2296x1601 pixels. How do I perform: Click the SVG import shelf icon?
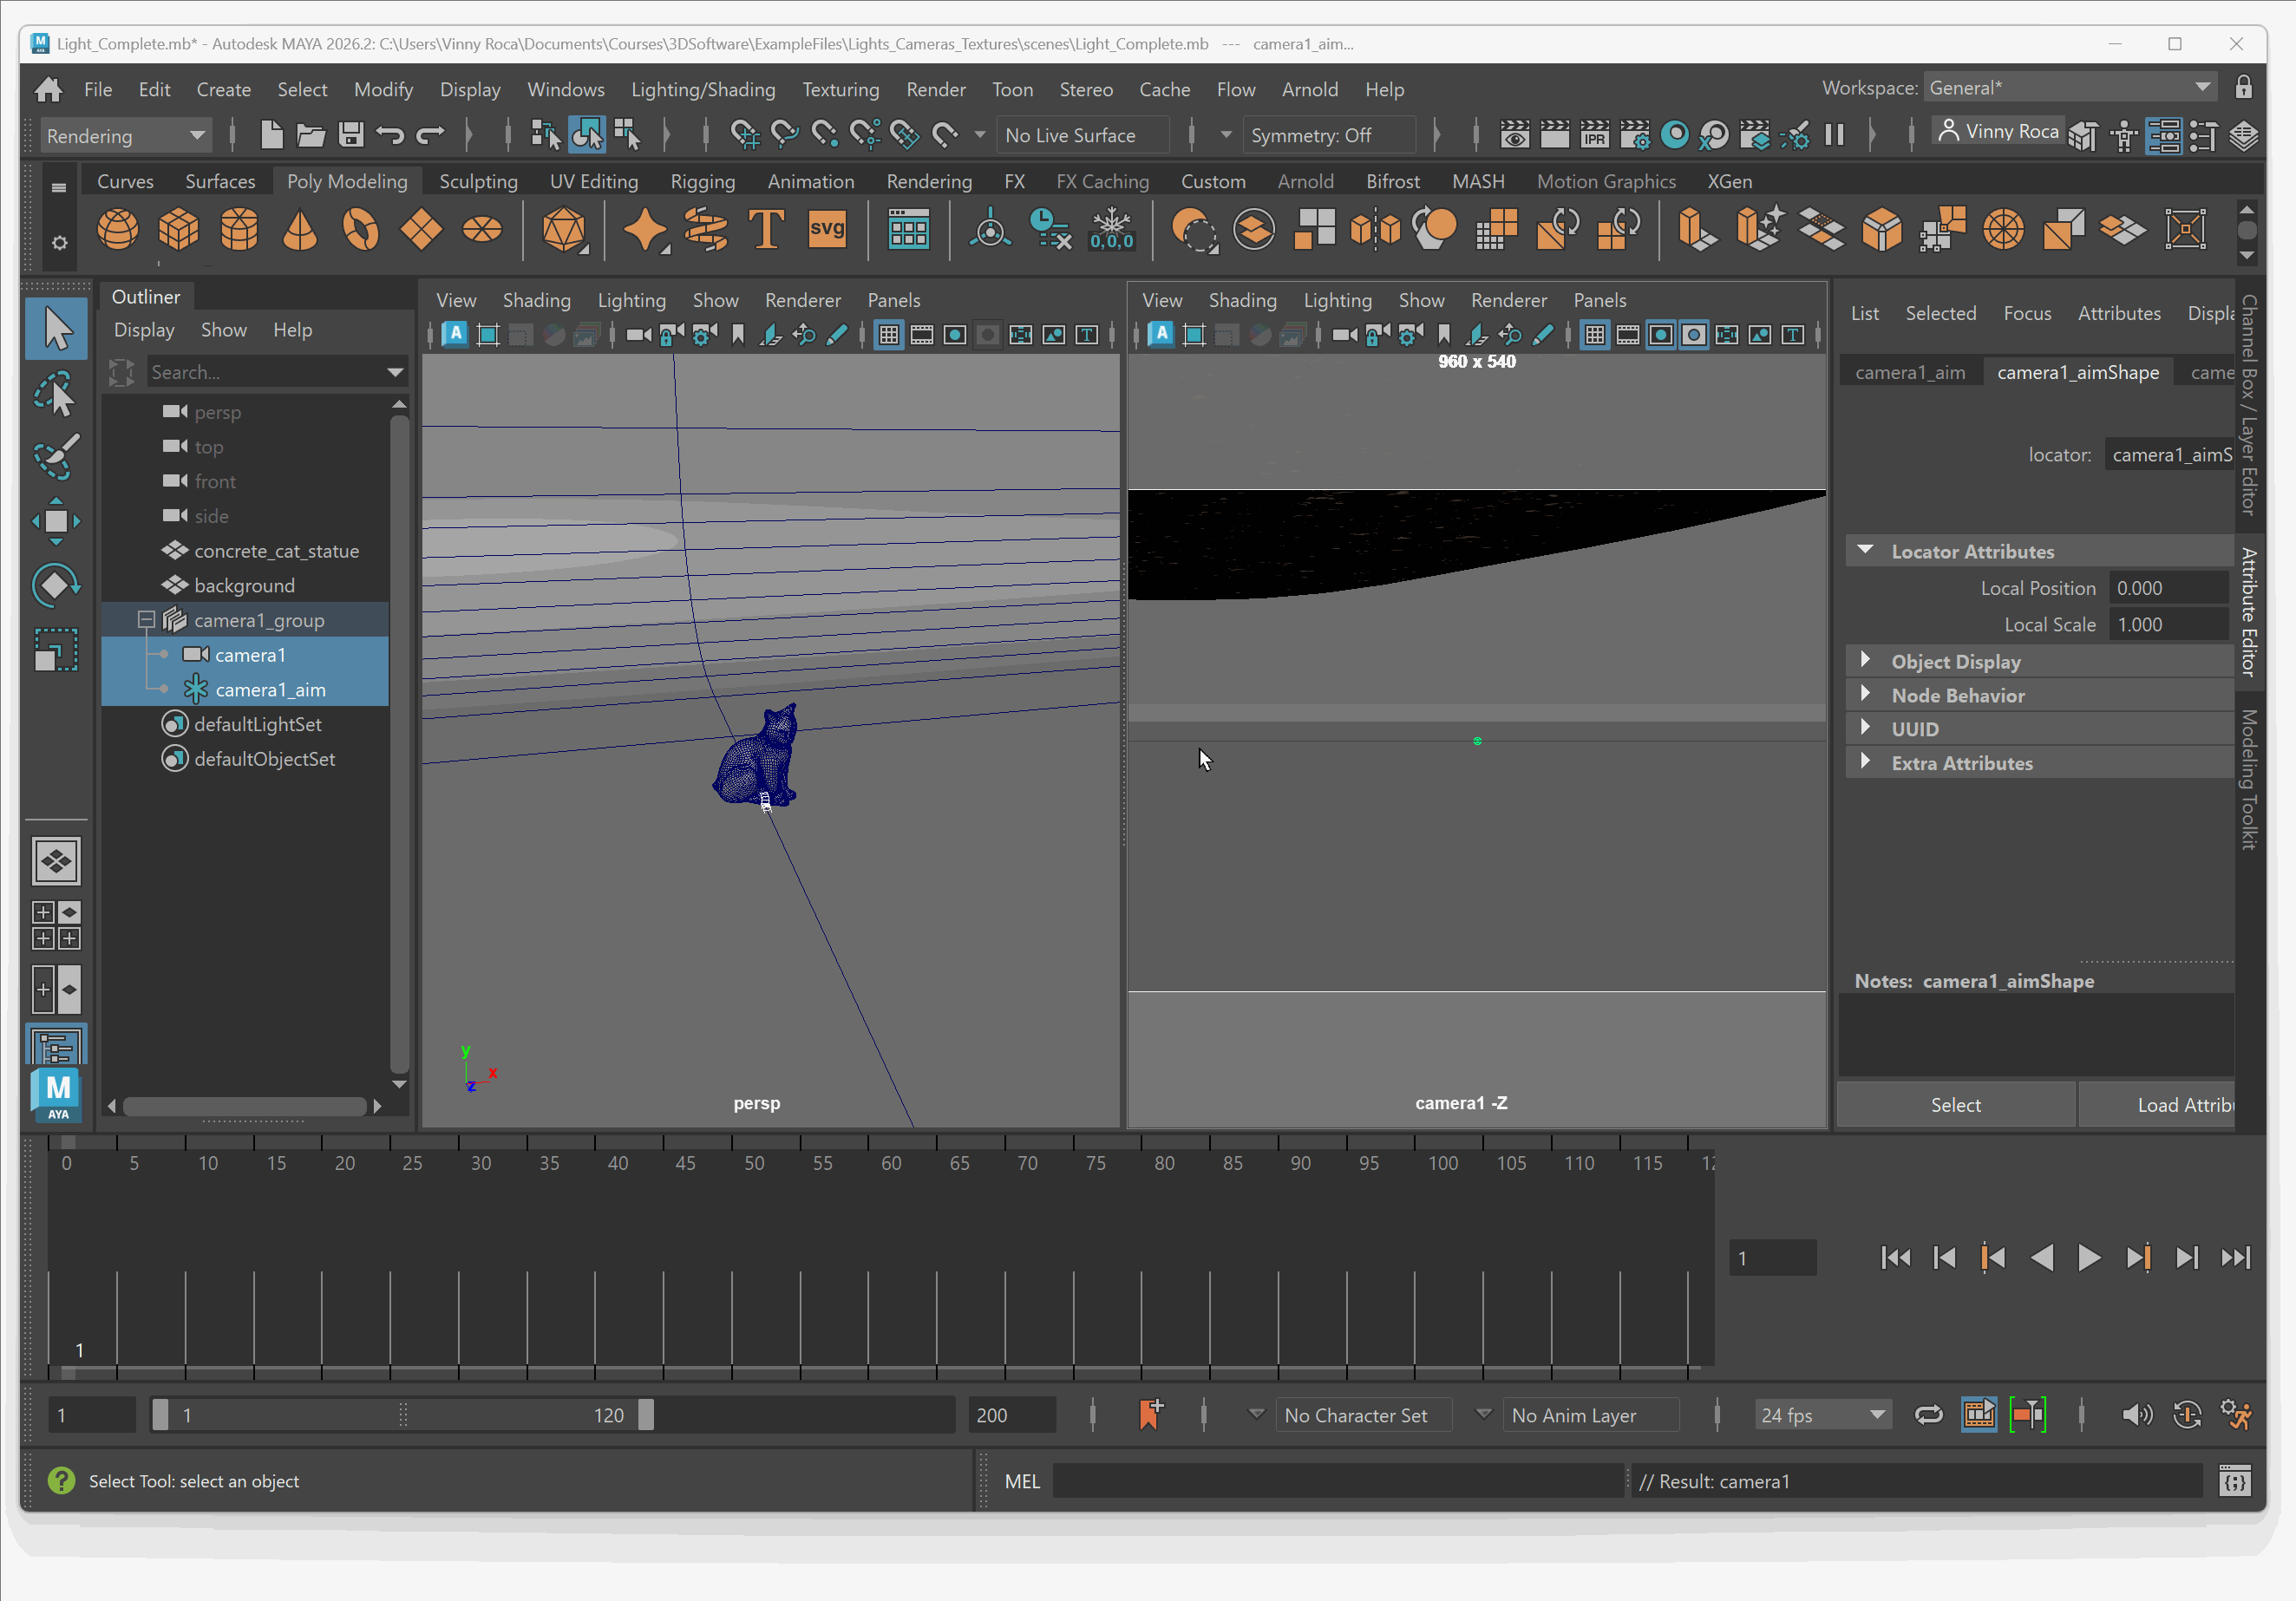[x=827, y=231]
